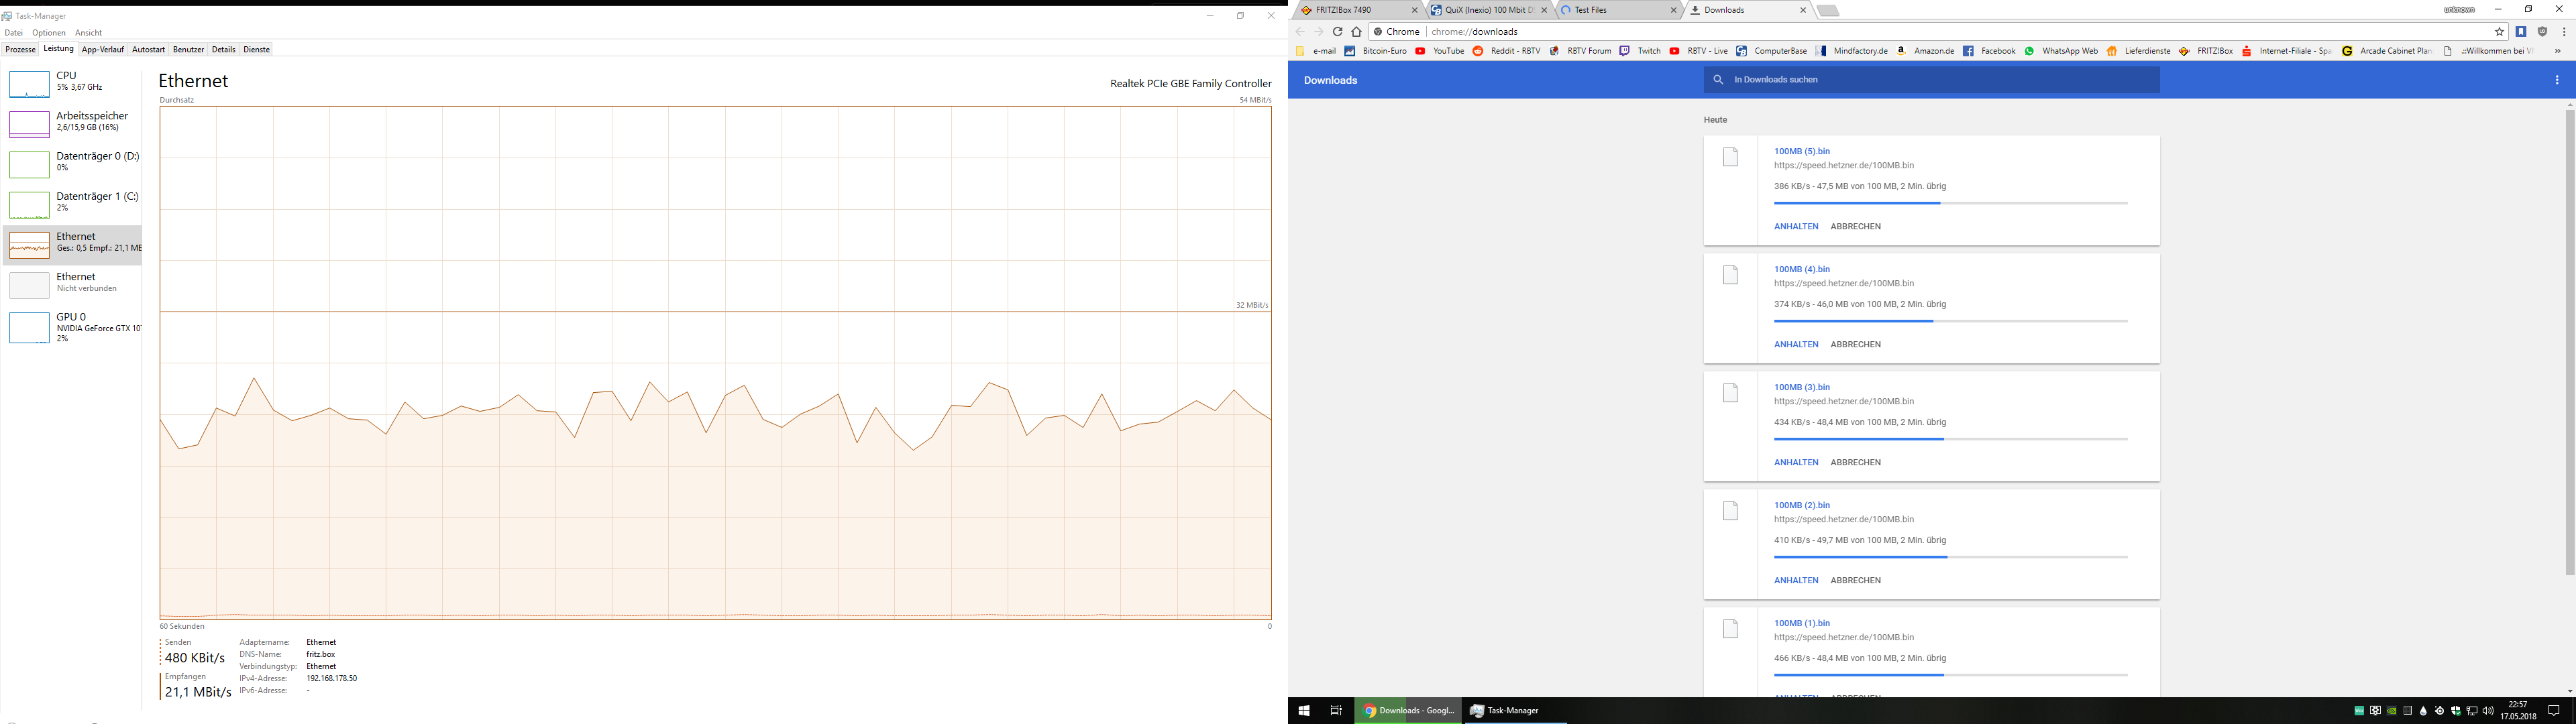The image size is (2576, 724).
Task: Open the Ansicht menu
Action: [x=88, y=33]
